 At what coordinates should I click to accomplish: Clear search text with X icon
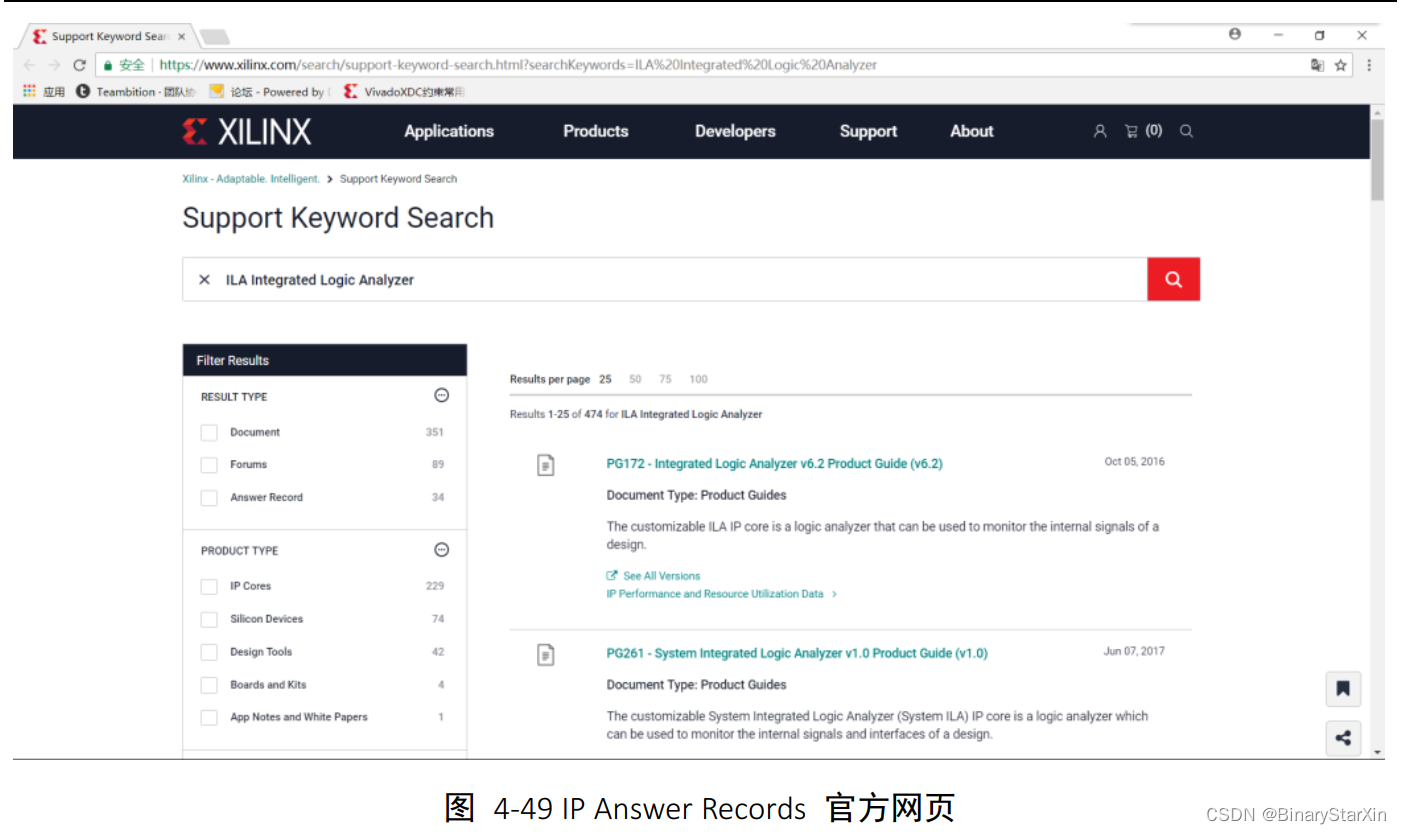click(x=204, y=280)
